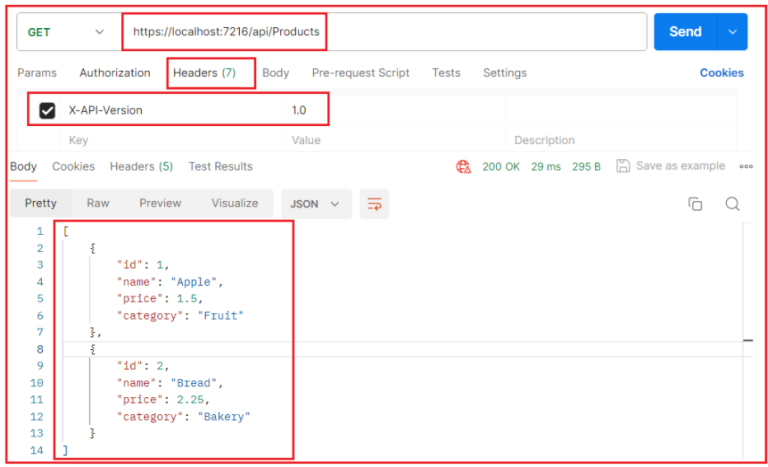Open search in response body

[732, 204]
